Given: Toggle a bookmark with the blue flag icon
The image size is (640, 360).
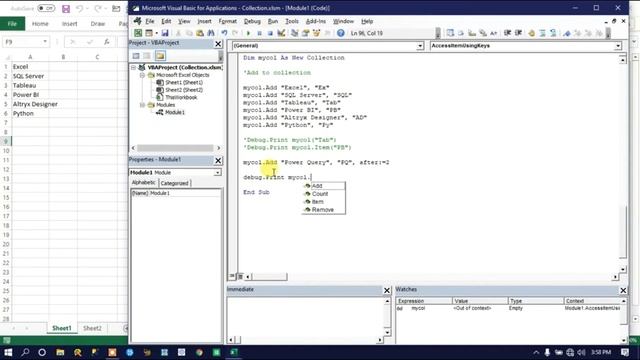Looking at the screenshot, I should click(x=567, y=33).
